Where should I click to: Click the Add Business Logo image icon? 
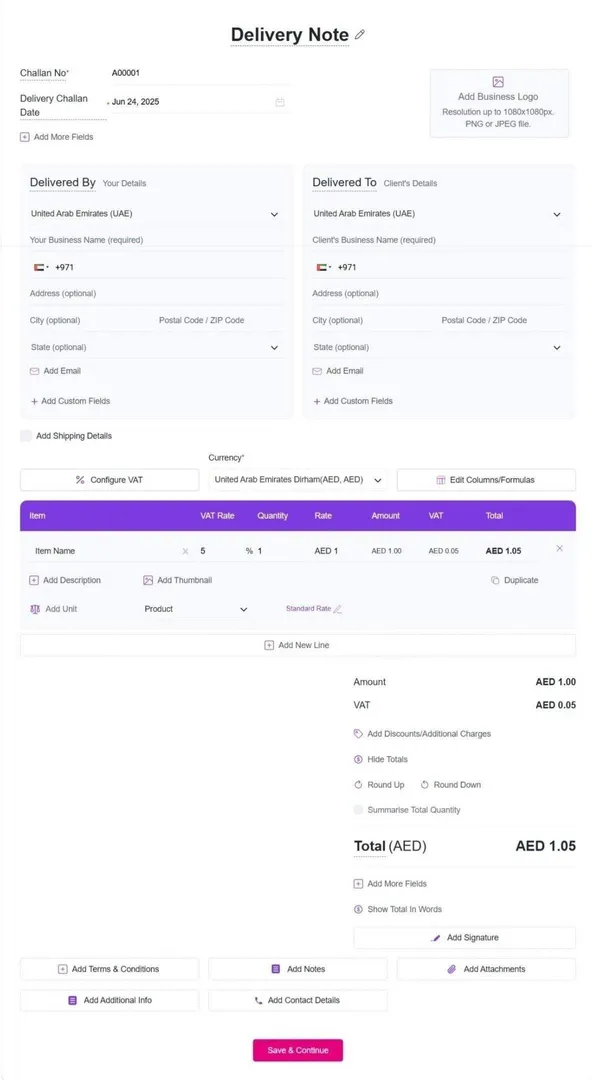pos(498,82)
